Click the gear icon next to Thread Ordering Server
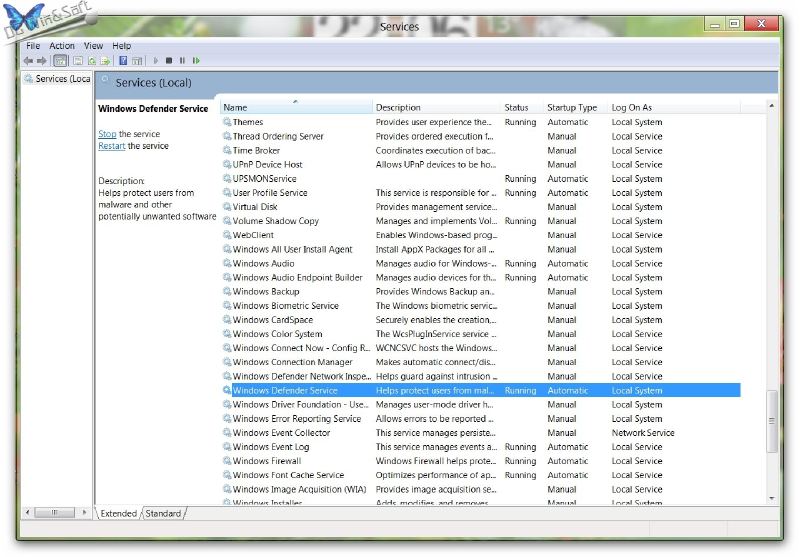 (x=227, y=136)
